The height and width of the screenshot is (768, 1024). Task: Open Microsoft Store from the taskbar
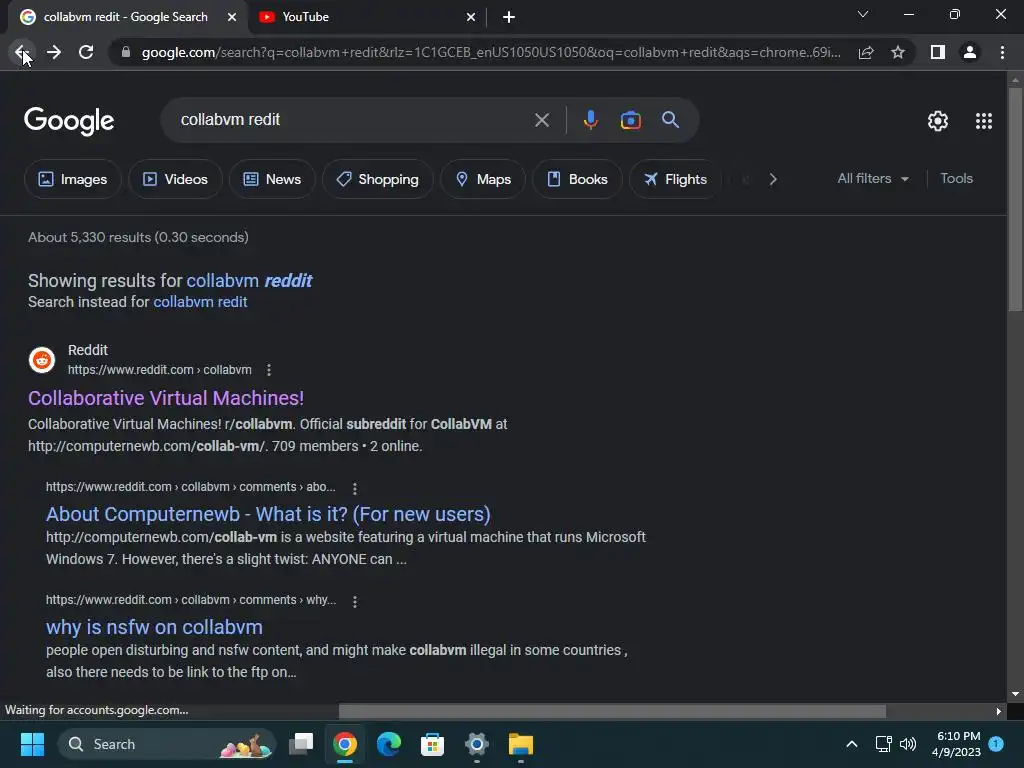pos(432,744)
